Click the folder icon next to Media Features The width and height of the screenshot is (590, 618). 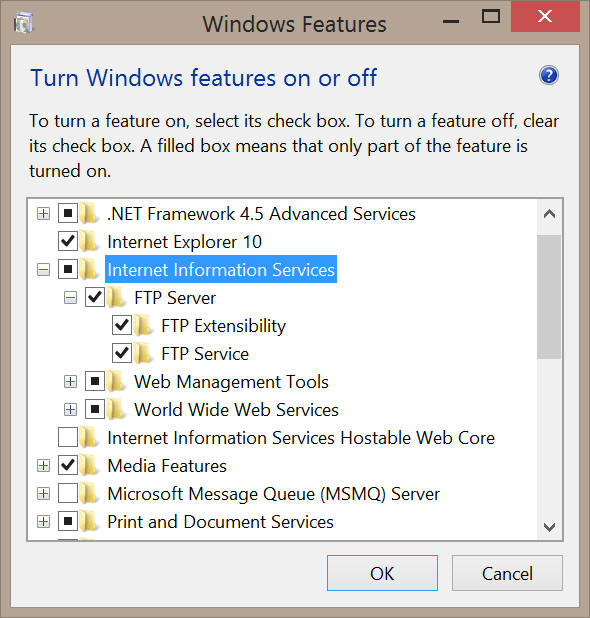[89, 465]
